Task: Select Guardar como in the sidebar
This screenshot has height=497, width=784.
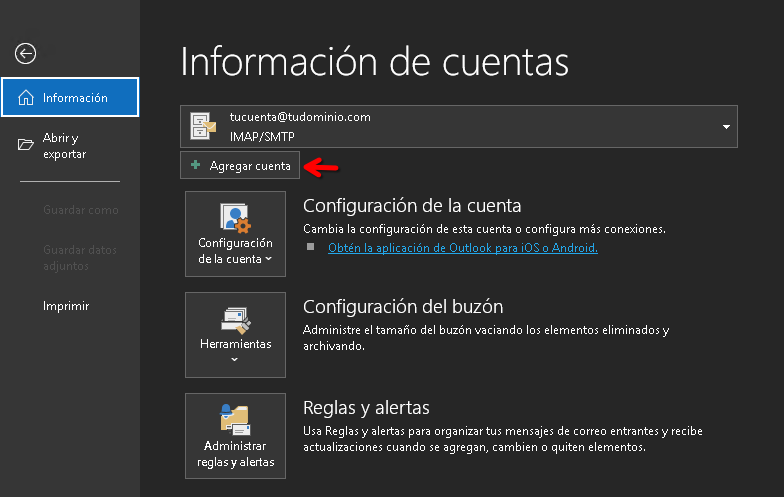Action: pyautogui.click(x=80, y=210)
